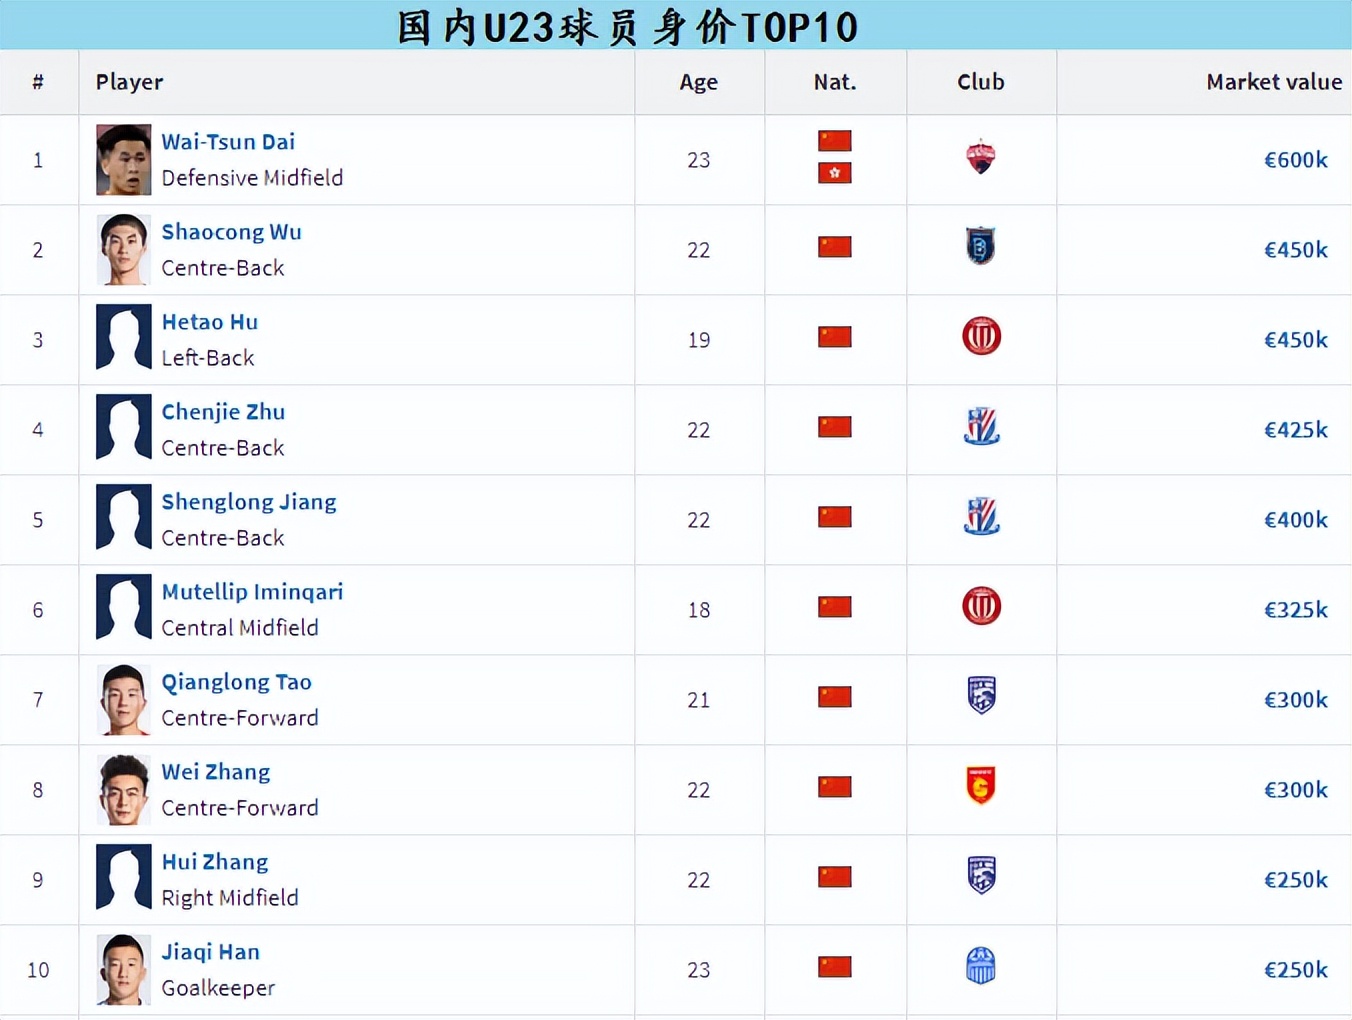
Task: Click Jiaqi Han's blue club crest
Action: point(981,966)
